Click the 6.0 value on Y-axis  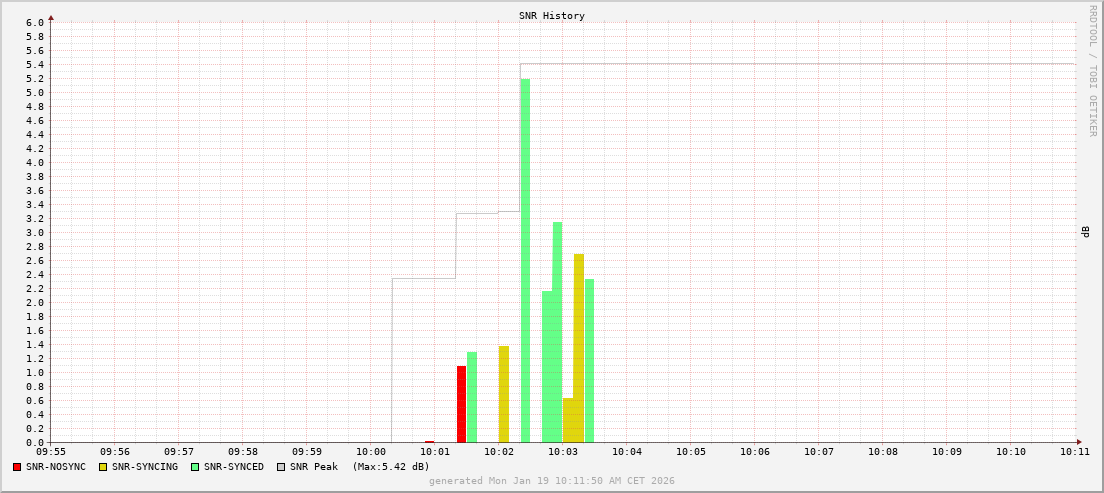(34, 23)
